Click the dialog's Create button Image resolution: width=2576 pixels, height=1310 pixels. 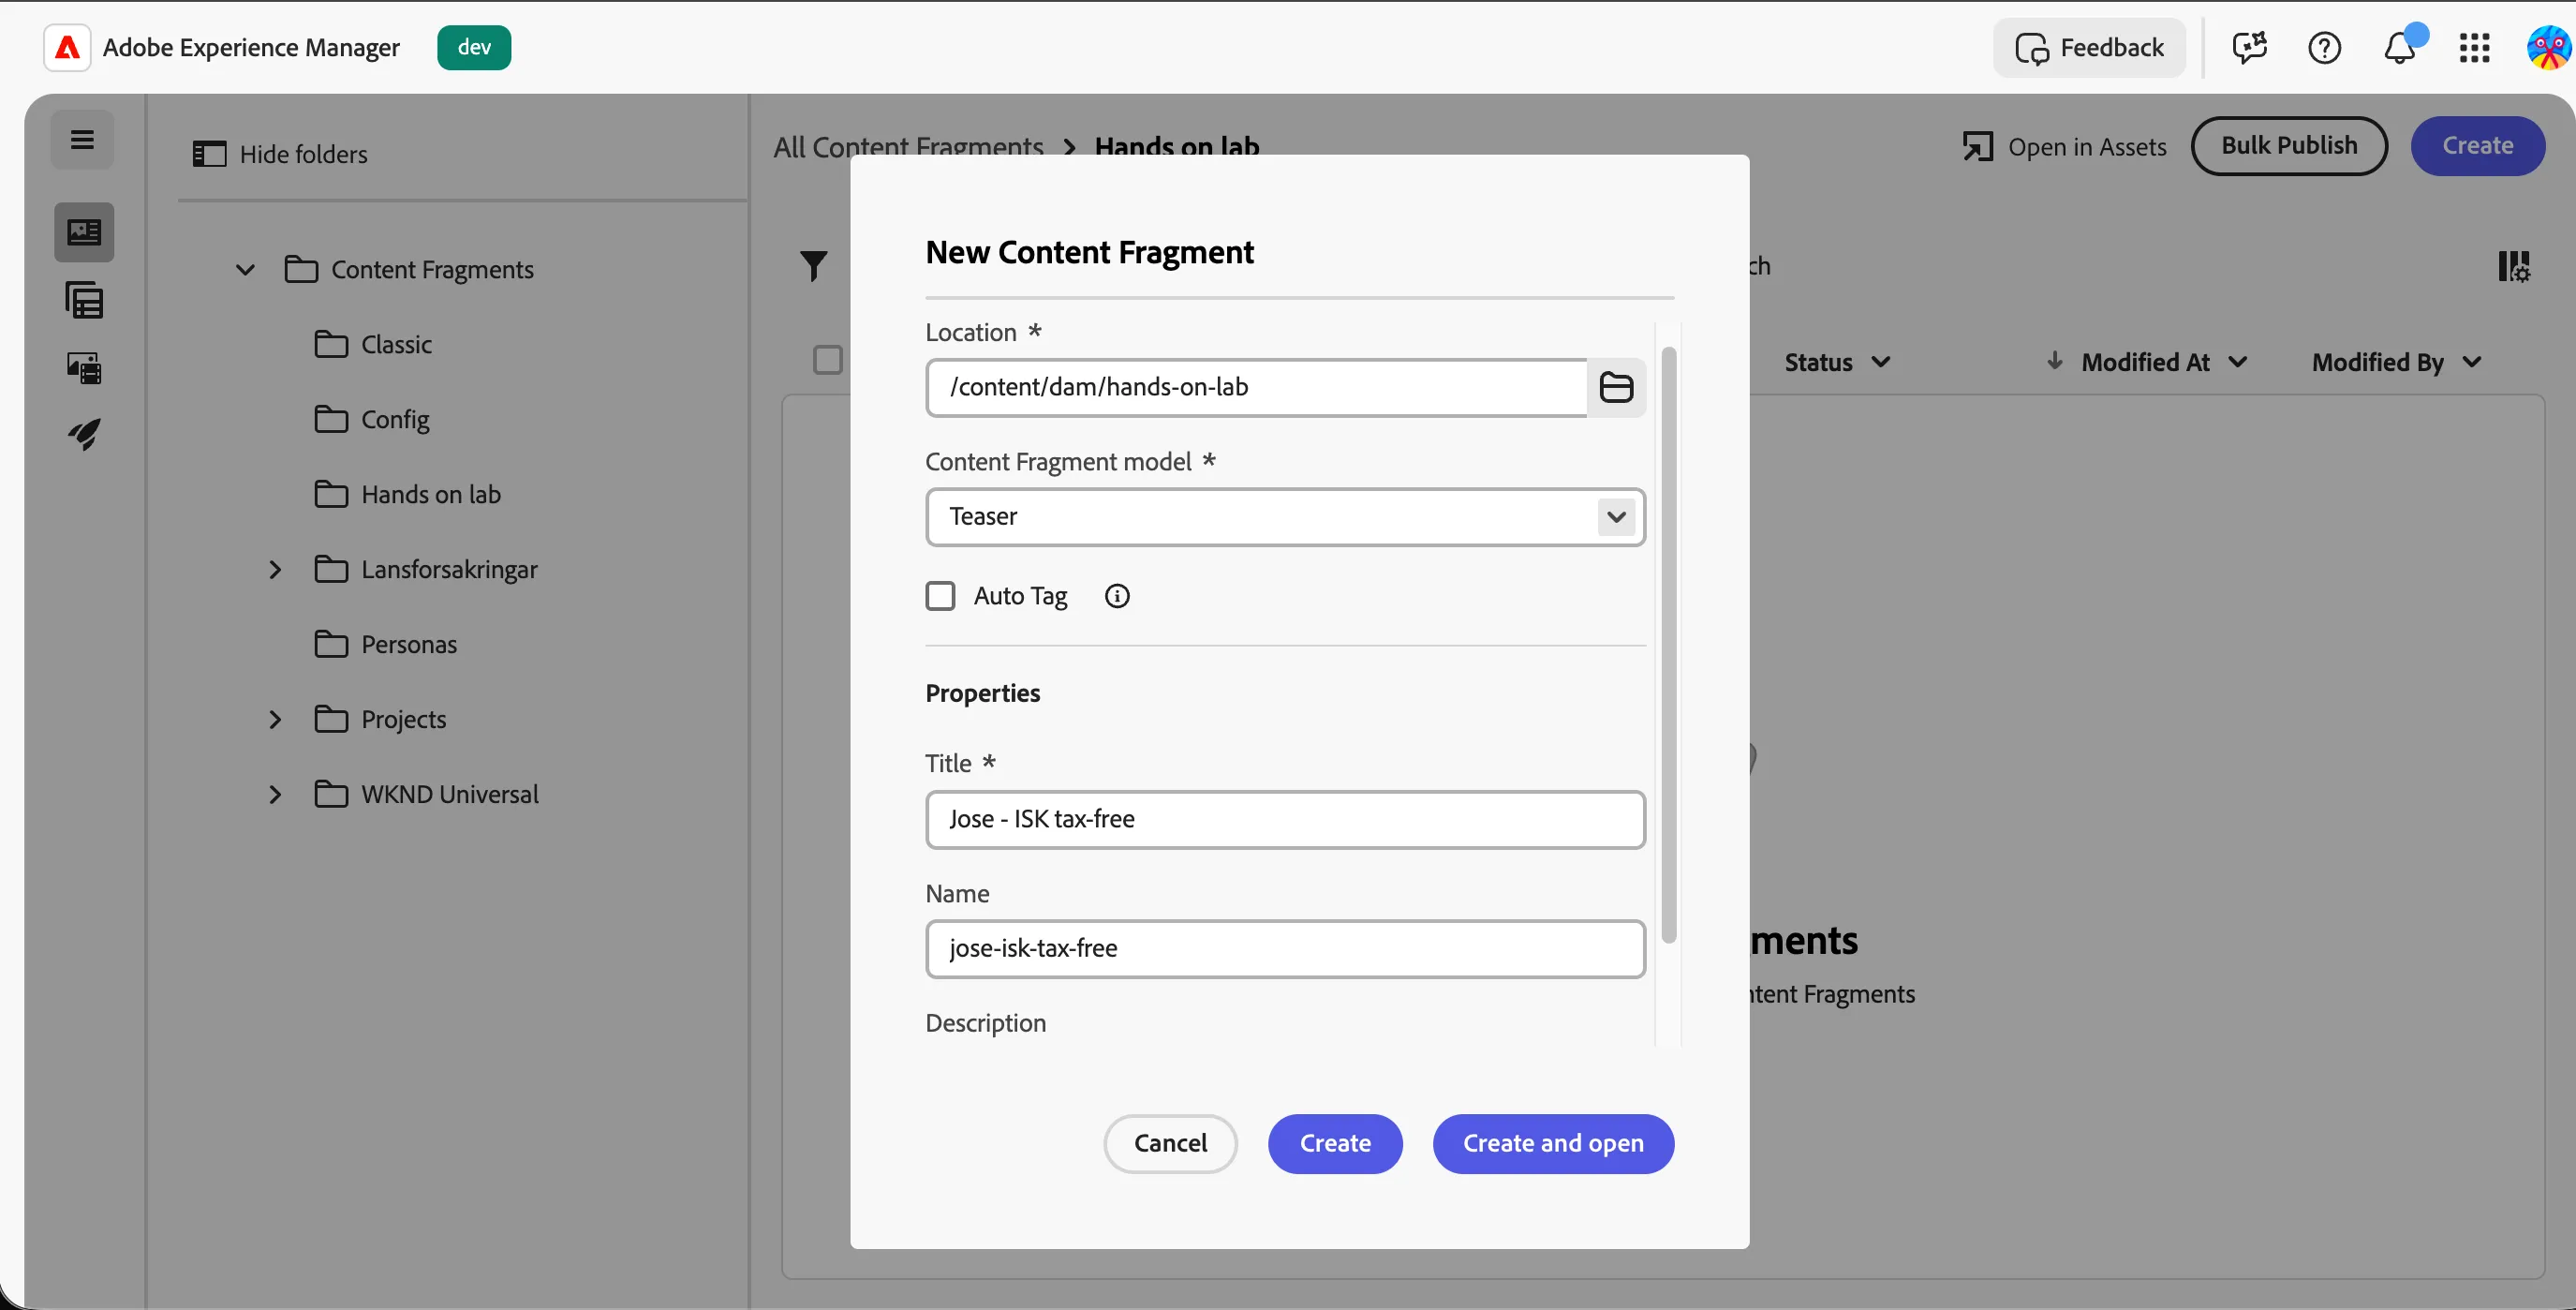(x=1335, y=1144)
